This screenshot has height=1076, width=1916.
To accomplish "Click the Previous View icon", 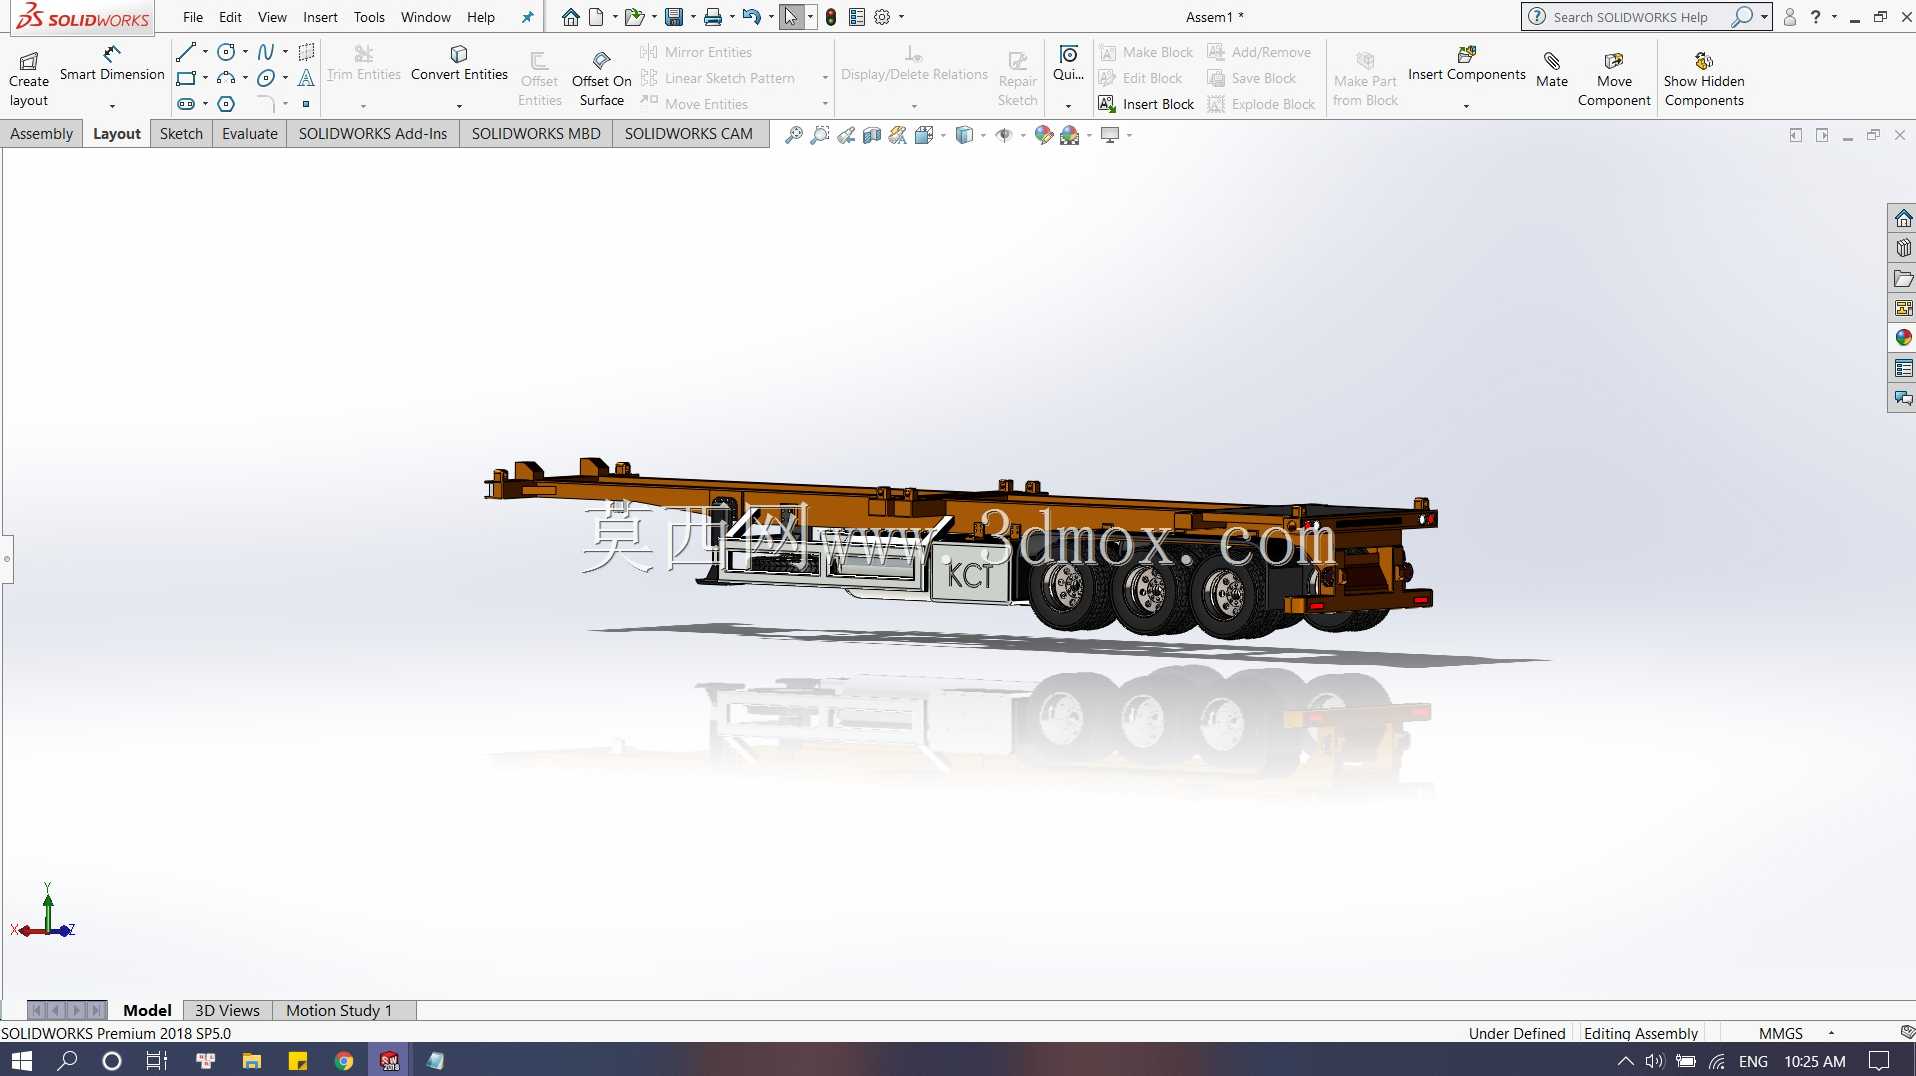I will tap(846, 135).
